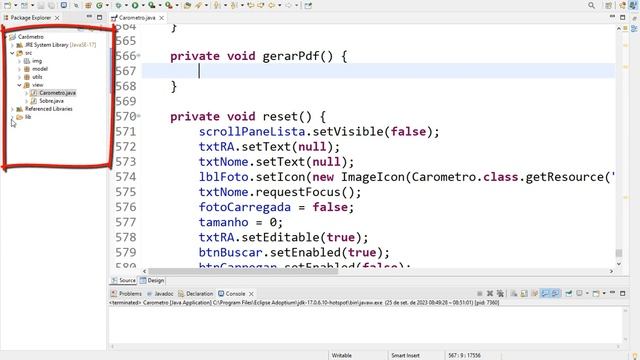Select the Carômetro project node
Viewport: 640px width, 360px height.
pos(31,37)
